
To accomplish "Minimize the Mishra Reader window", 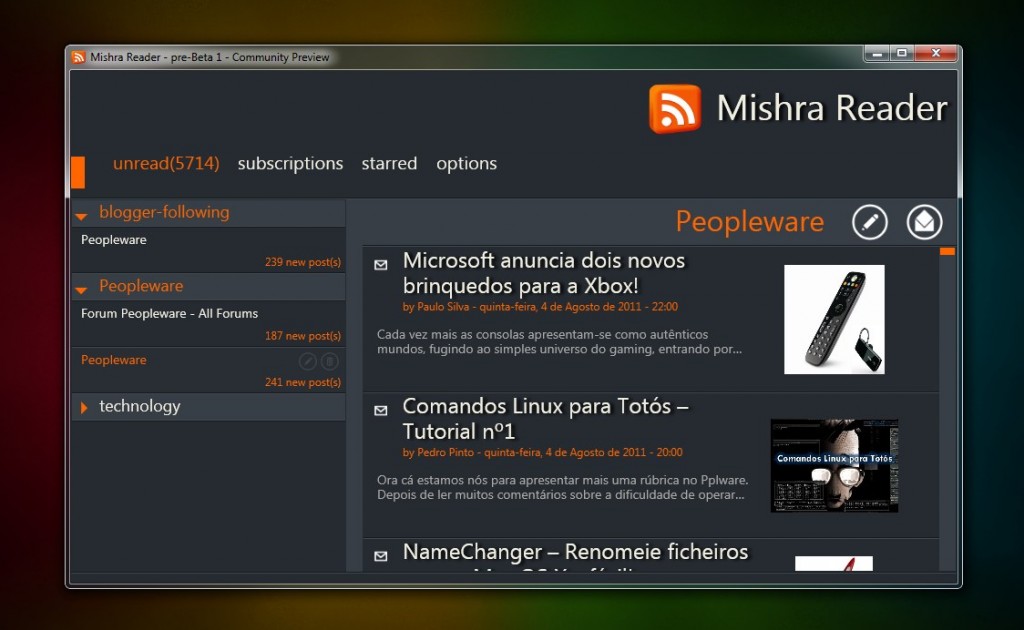I will pyautogui.click(x=877, y=54).
